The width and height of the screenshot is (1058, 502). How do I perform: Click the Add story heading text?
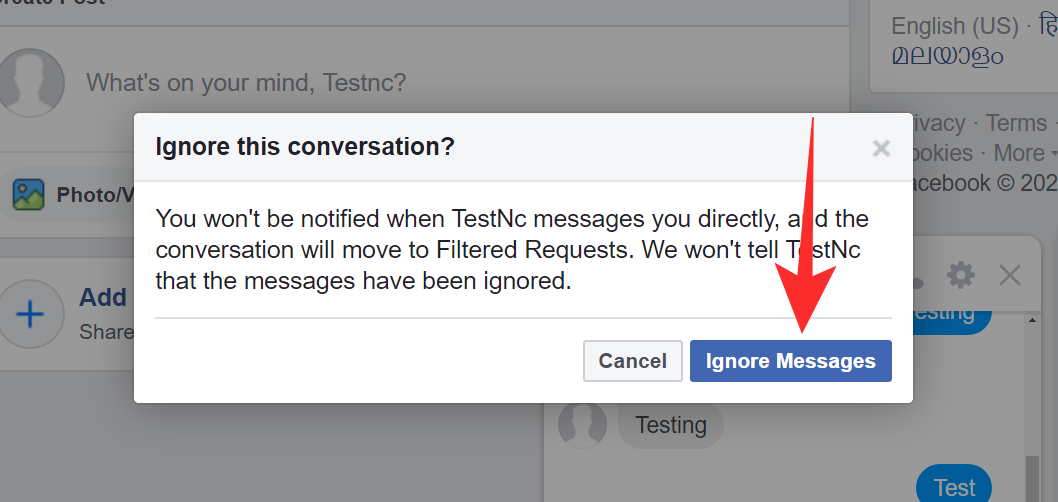click(104, 297)
